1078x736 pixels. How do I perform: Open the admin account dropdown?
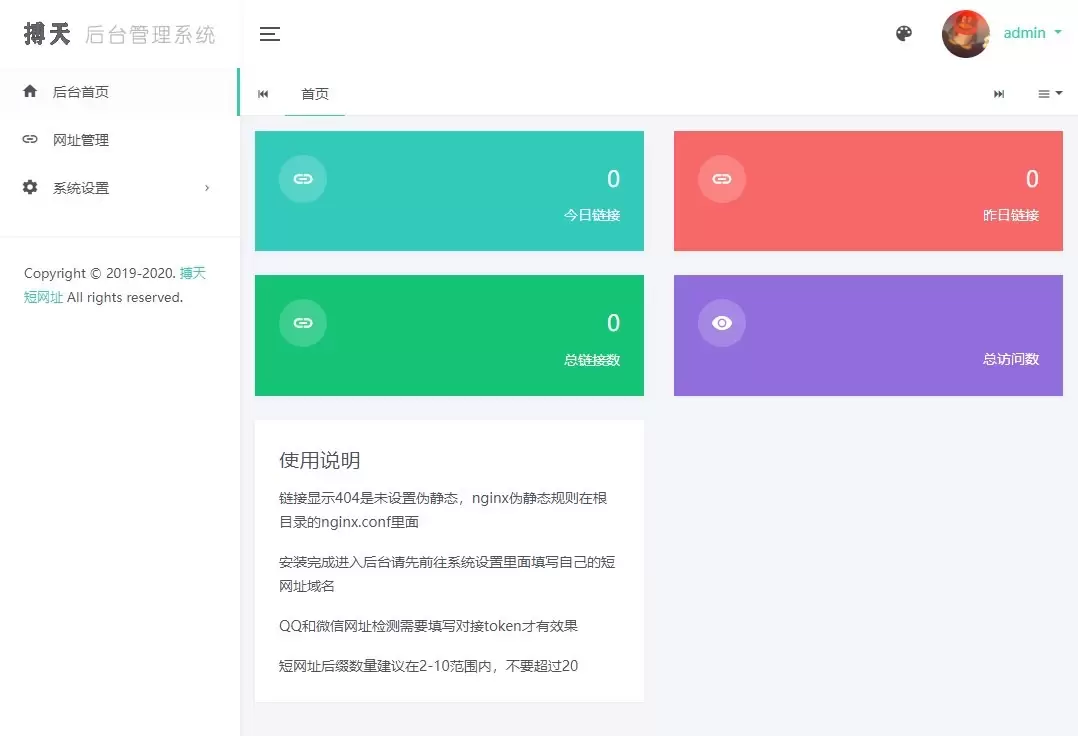[1032, 33]
